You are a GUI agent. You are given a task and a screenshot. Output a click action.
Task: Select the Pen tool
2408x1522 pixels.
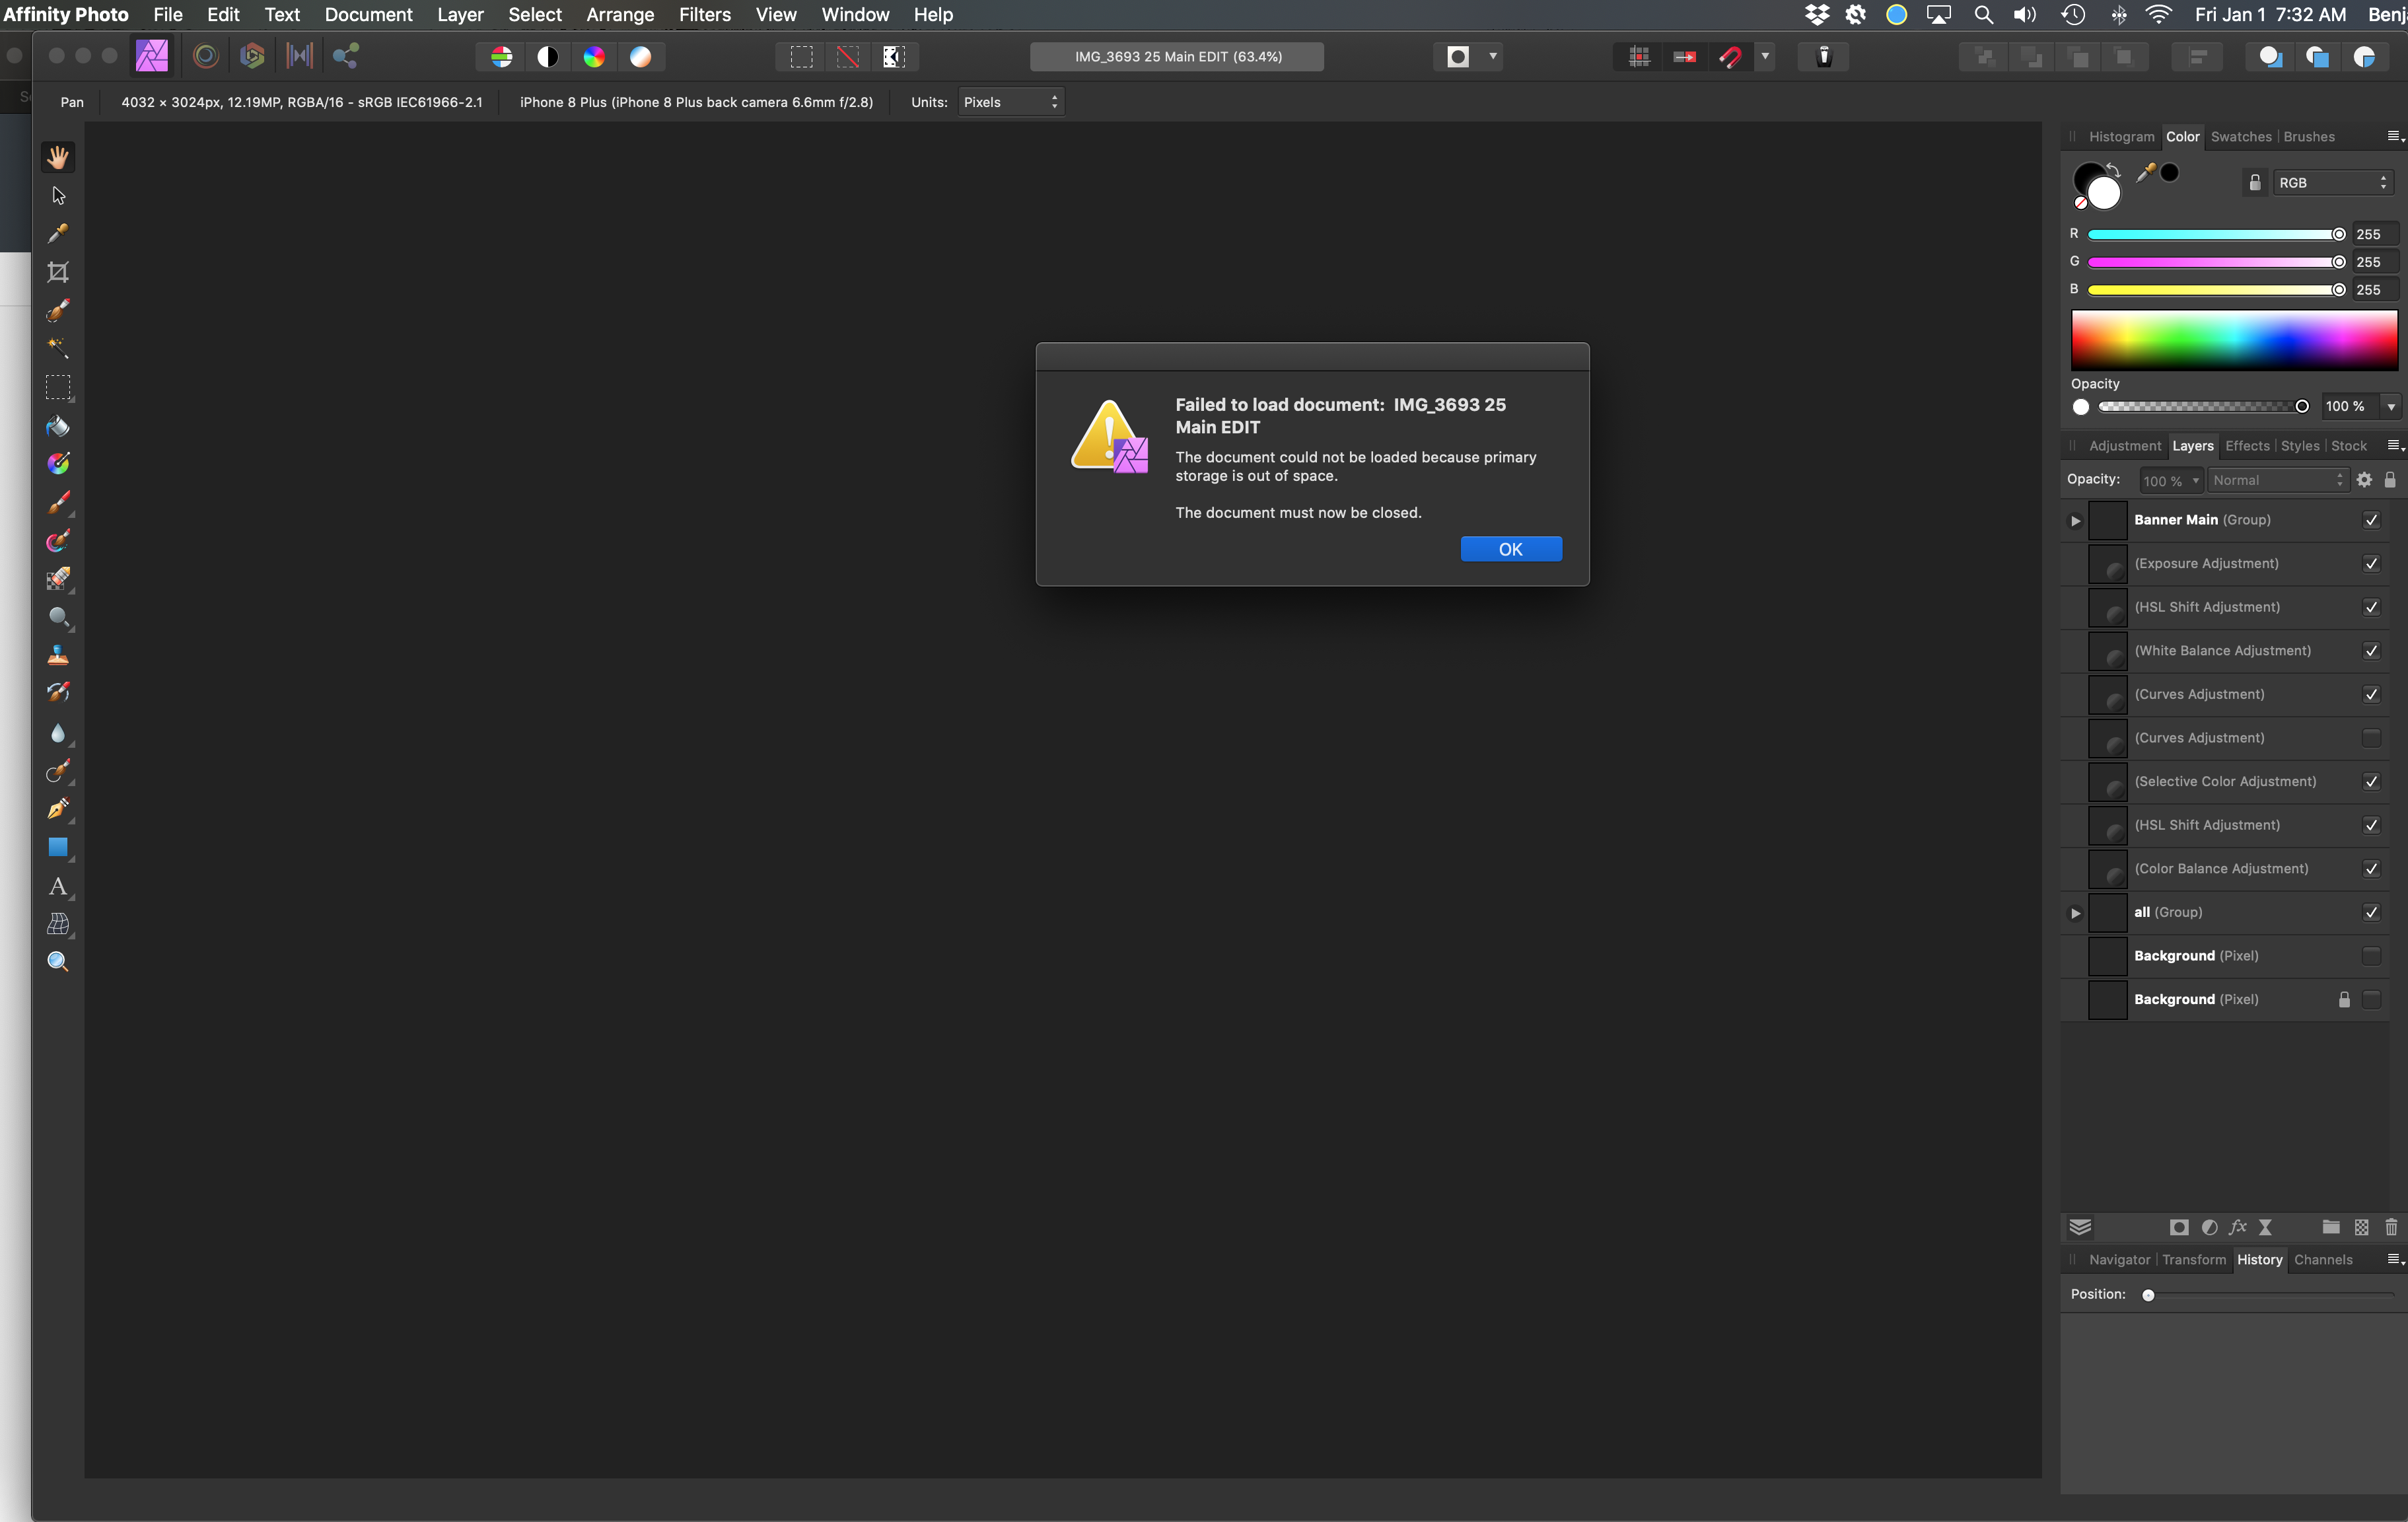coord(58,809)
